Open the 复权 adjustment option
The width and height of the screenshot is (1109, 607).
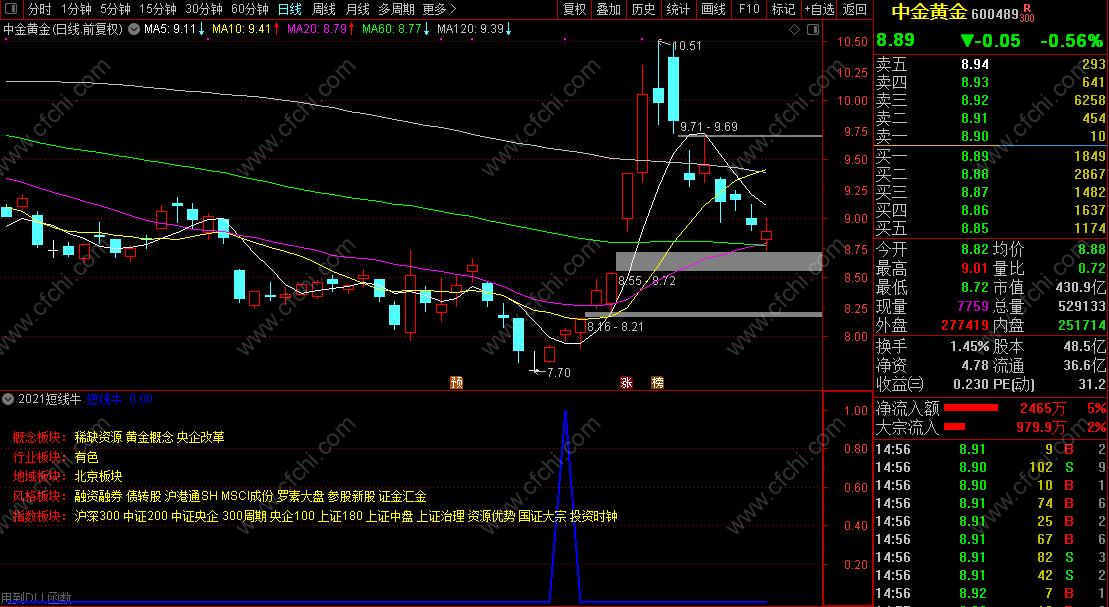(574, 9)
